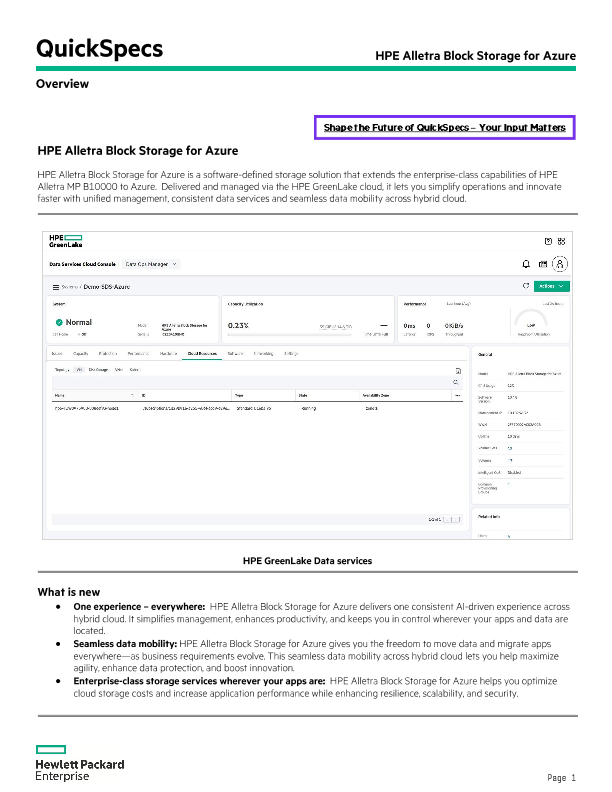Sort by the Name column arrow
Image resolution: width=612 pixels, height=792 pixels.
132,395
